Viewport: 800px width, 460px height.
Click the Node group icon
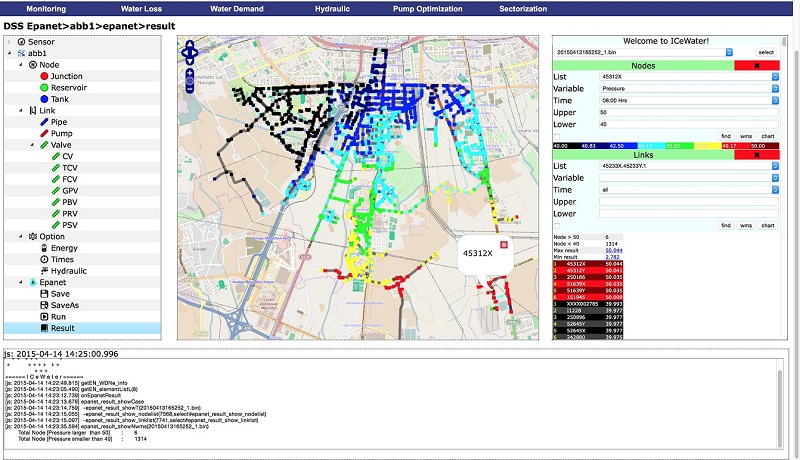pos(33,65)
